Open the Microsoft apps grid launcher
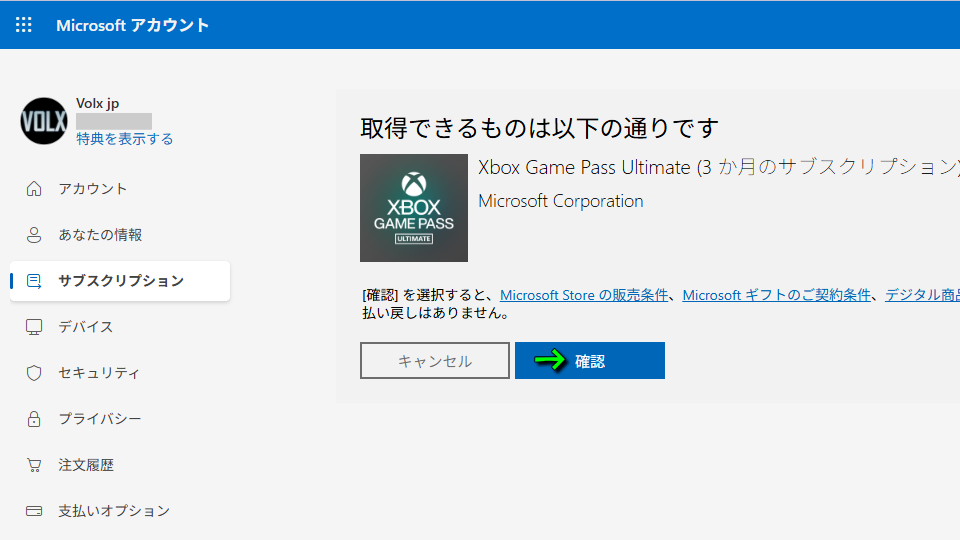Image resolution: width=960 pixels, height=540 pixels. (x=24, y=24)
